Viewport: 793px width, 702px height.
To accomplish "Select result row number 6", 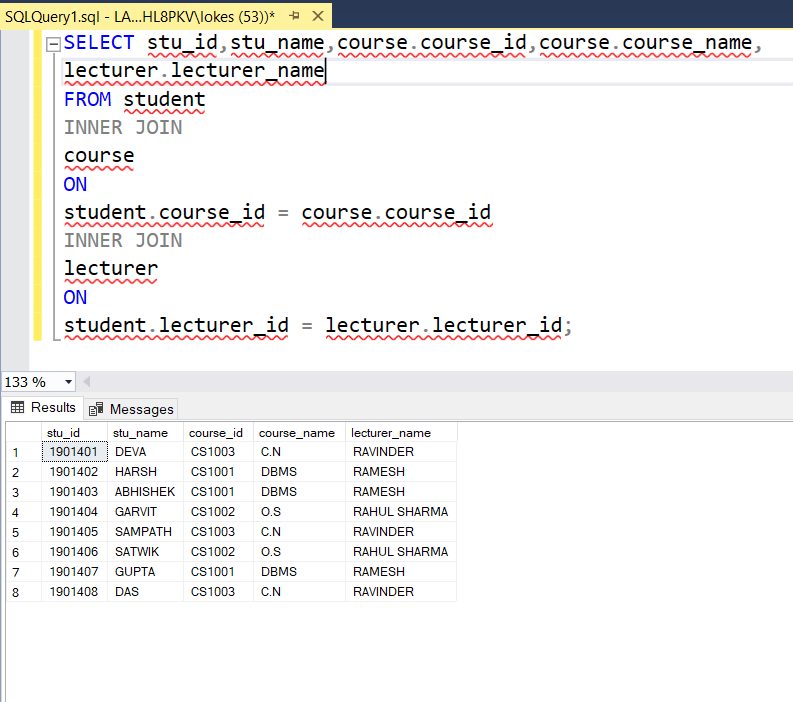I will pos(24,552).
